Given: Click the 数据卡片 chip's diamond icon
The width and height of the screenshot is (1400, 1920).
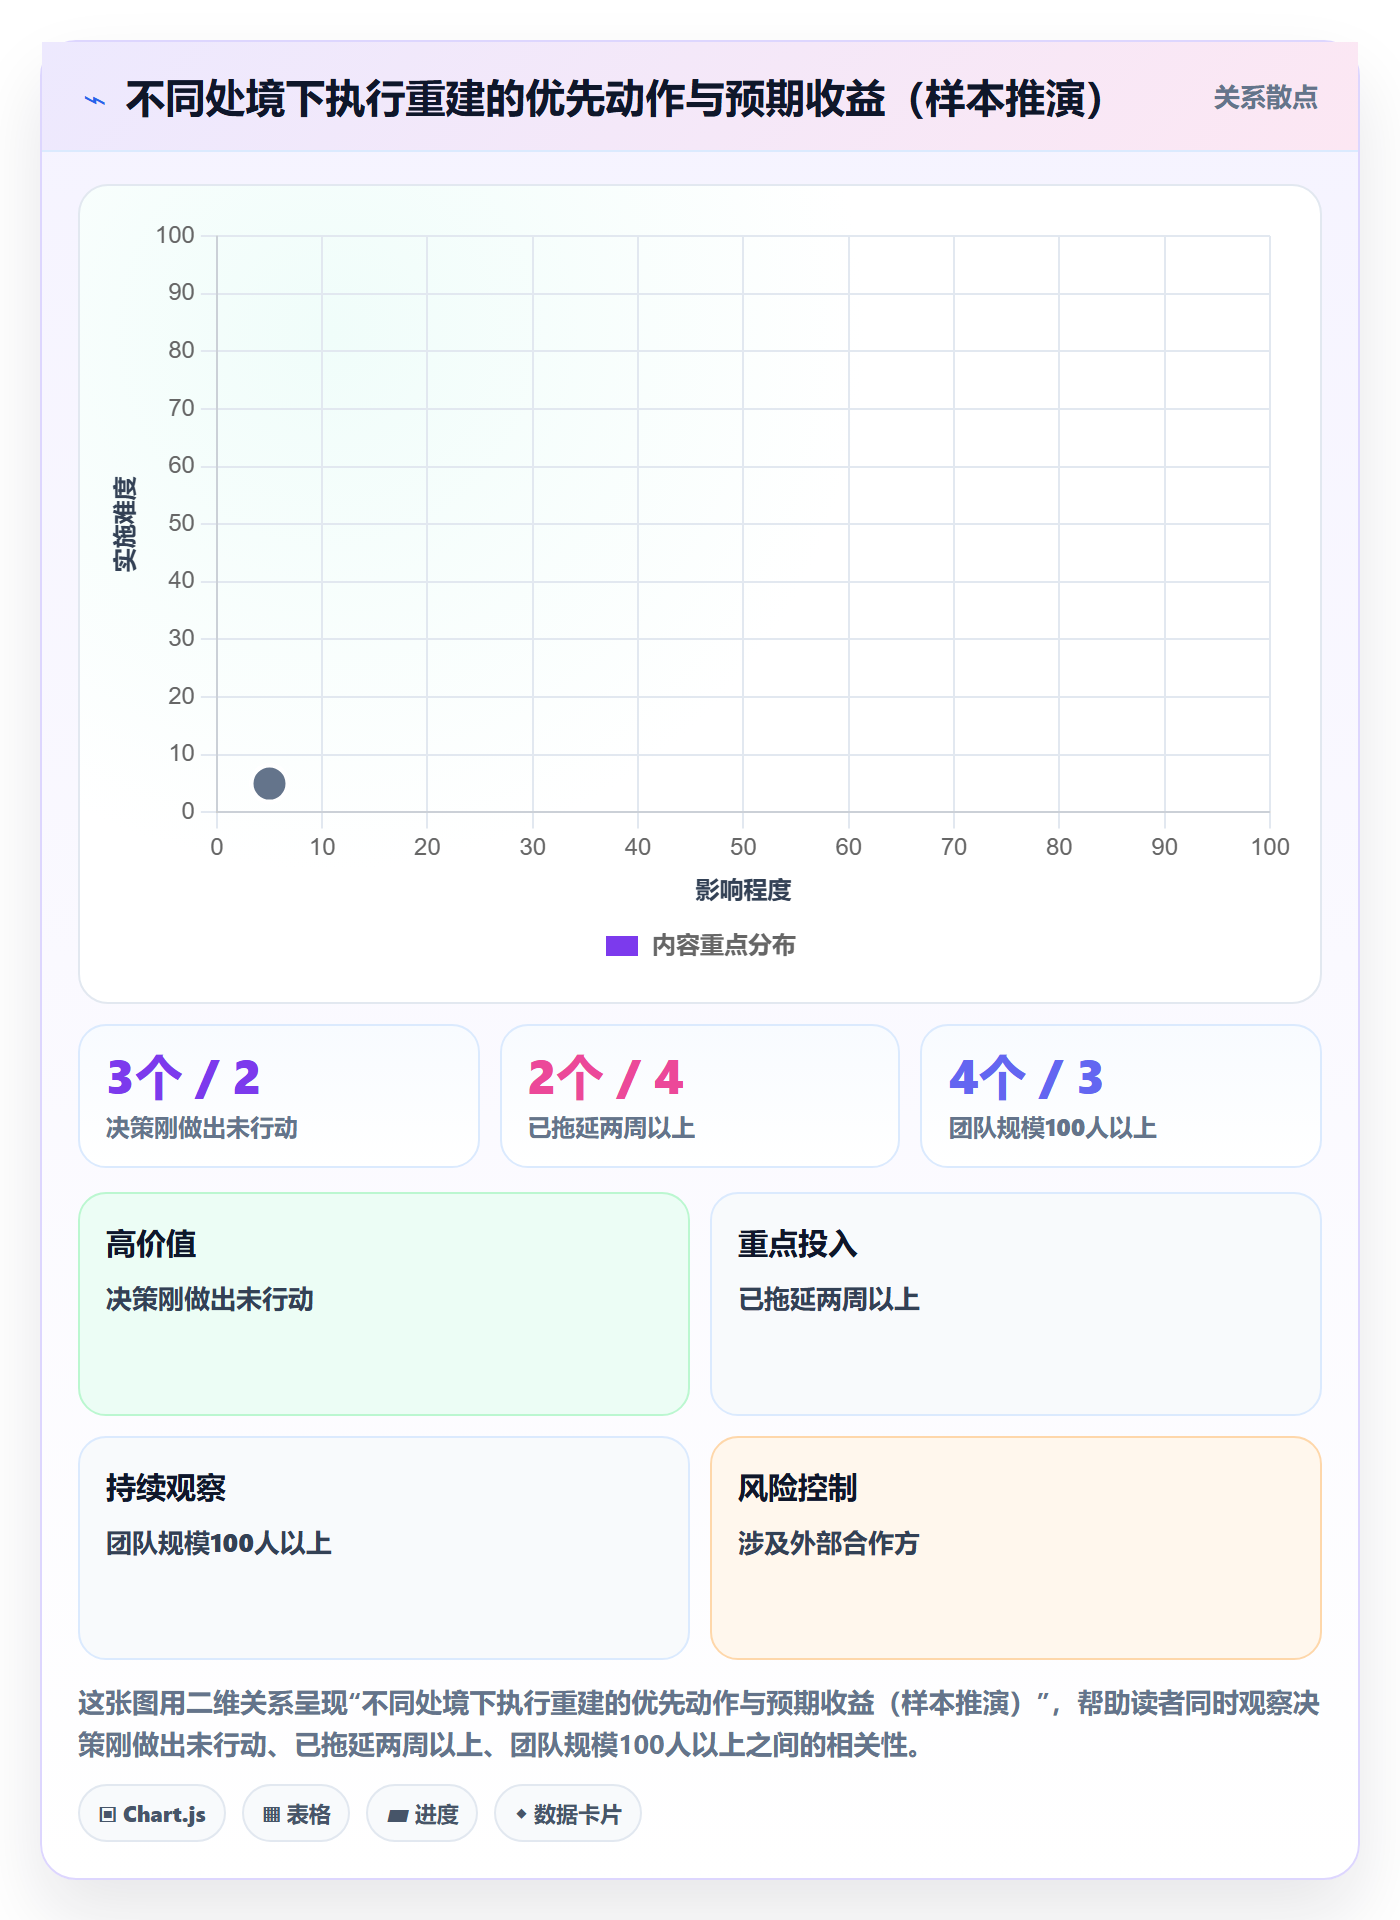Looking at the screenshot, I should click(x=521, y=1814).
